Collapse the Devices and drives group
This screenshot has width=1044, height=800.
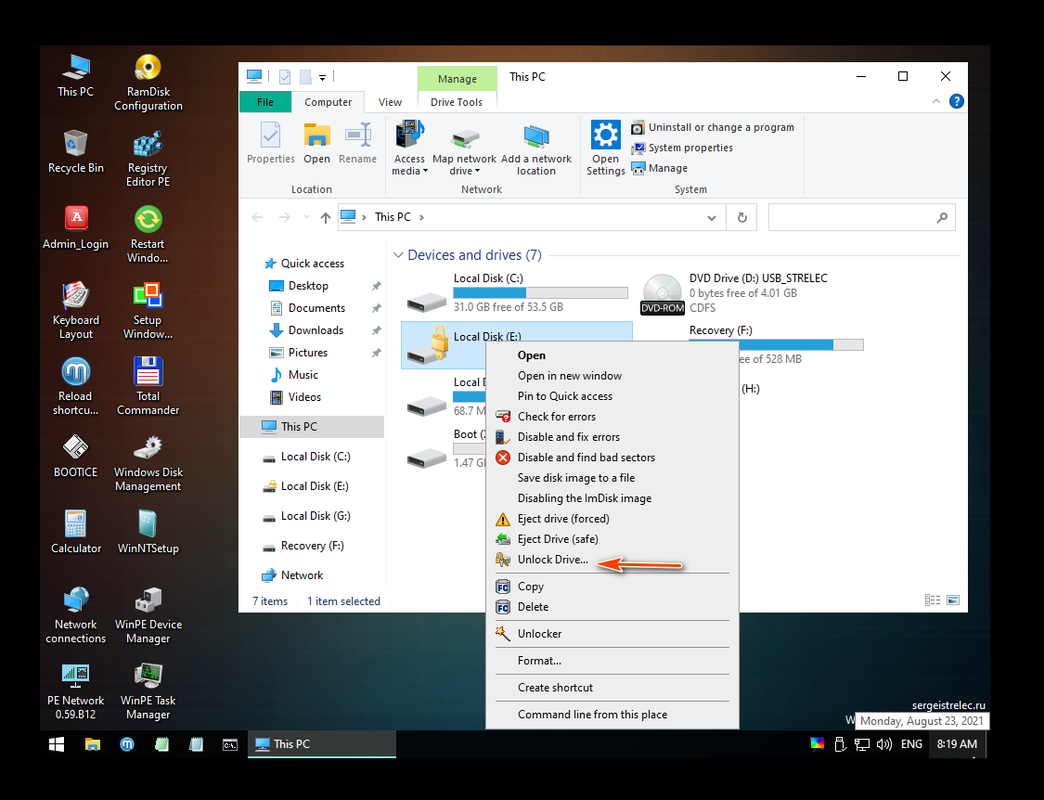point(398,255)
